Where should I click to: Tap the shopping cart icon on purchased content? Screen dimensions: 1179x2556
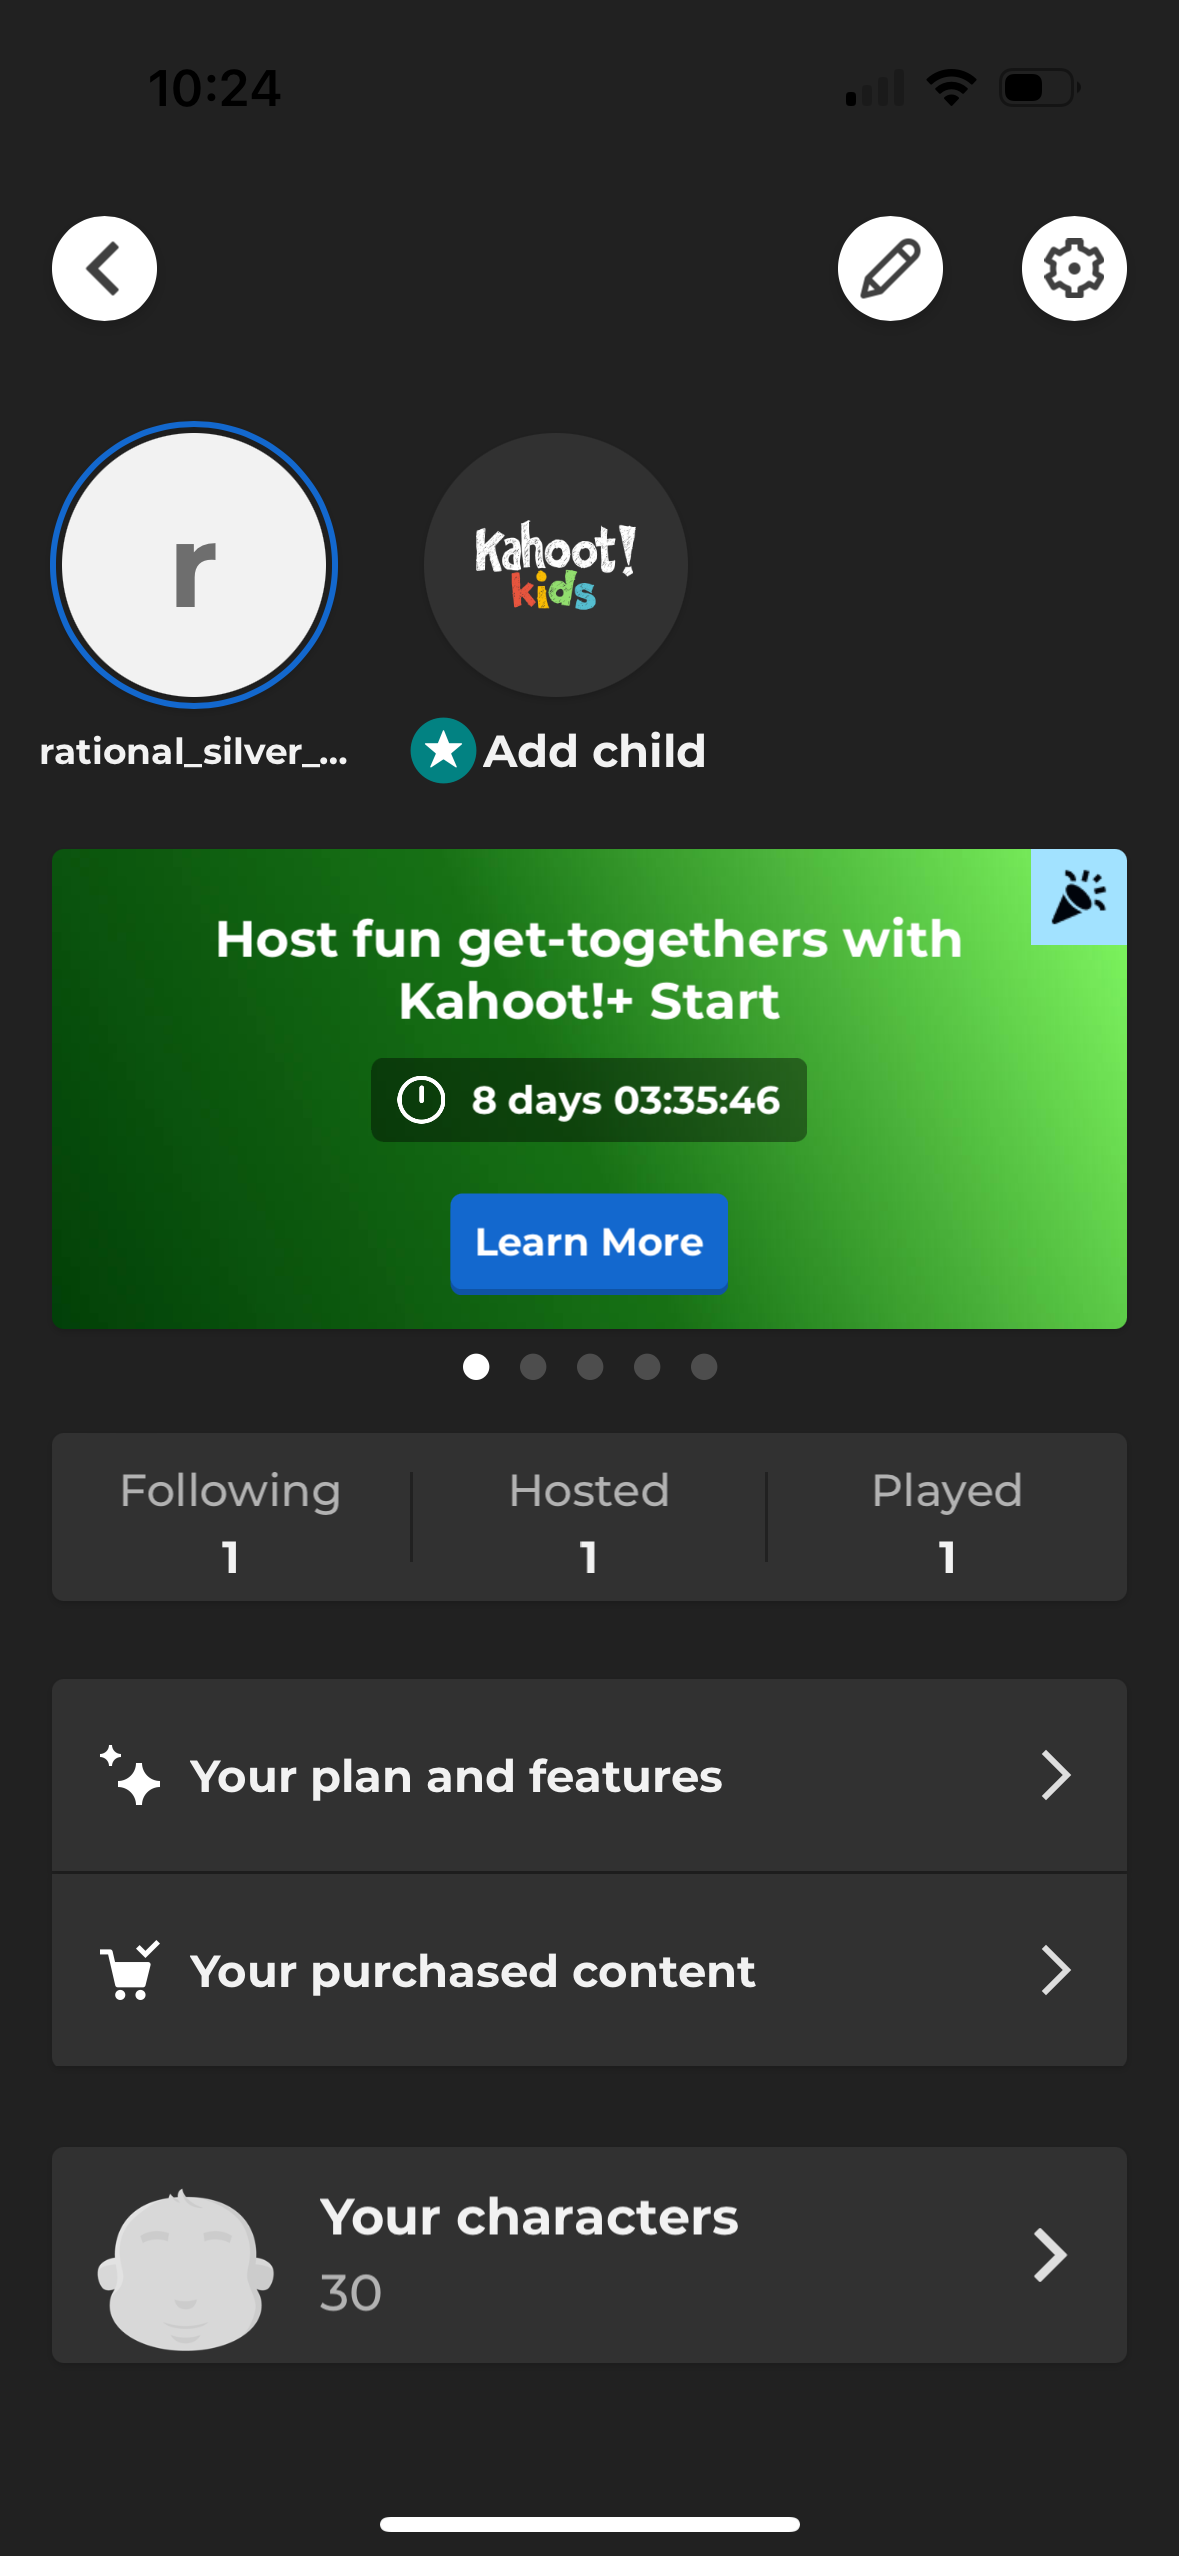(x=129, y=1969)
